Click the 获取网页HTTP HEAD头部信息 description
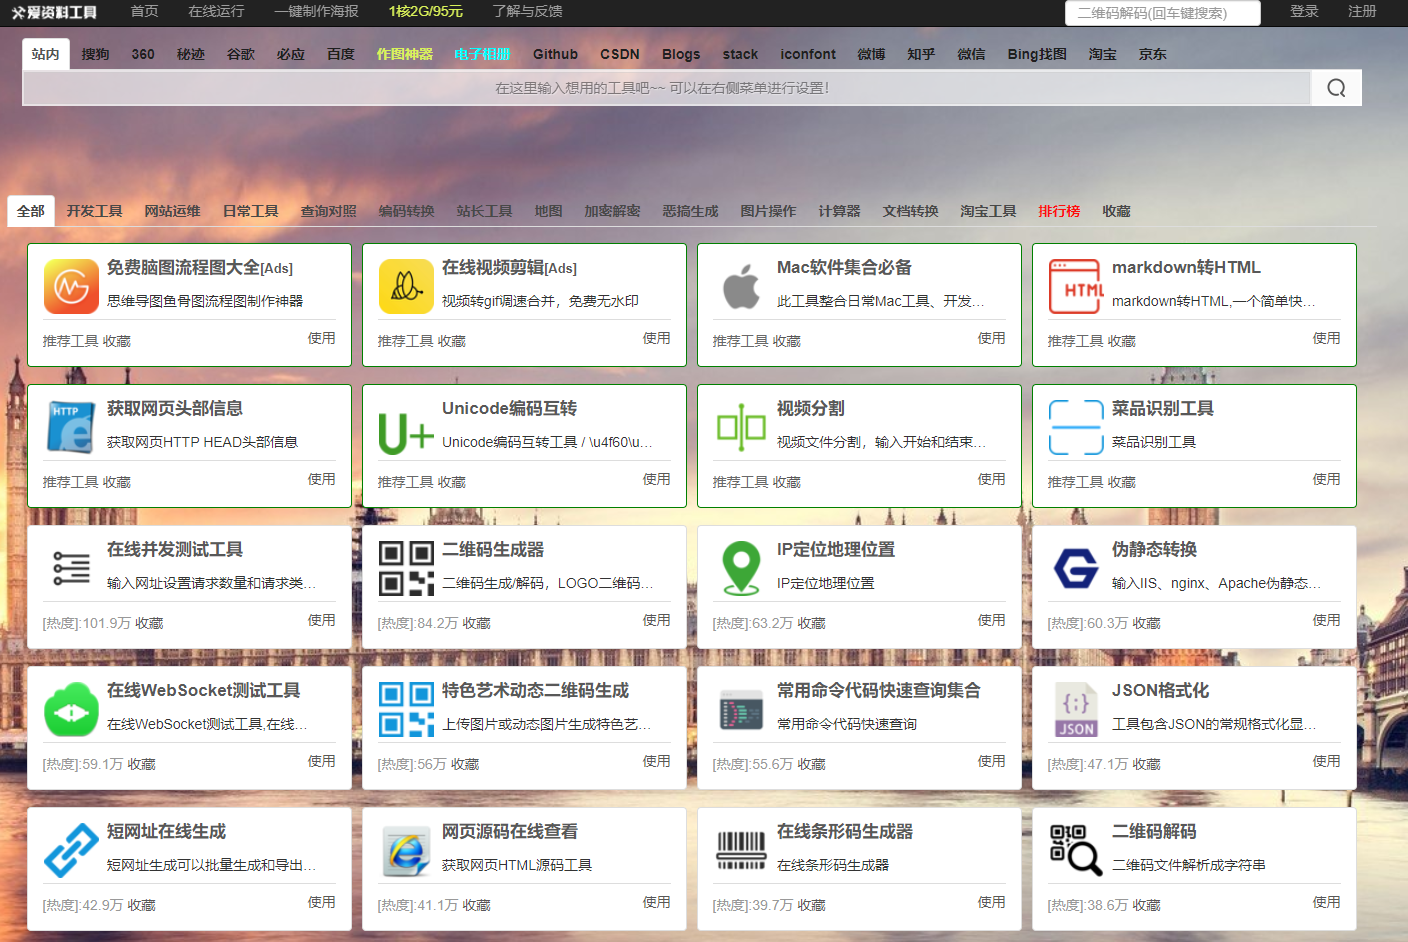1408x942 pixels. tap(202, 442)
